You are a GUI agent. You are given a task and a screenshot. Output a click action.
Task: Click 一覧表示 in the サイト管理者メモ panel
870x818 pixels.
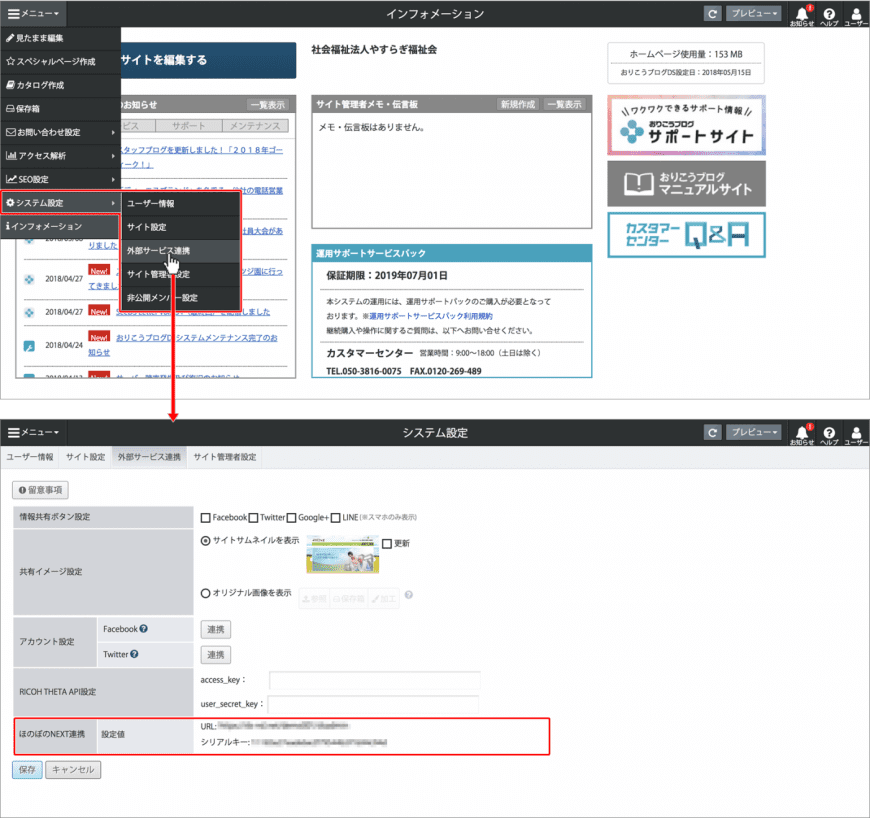point(564,104)
